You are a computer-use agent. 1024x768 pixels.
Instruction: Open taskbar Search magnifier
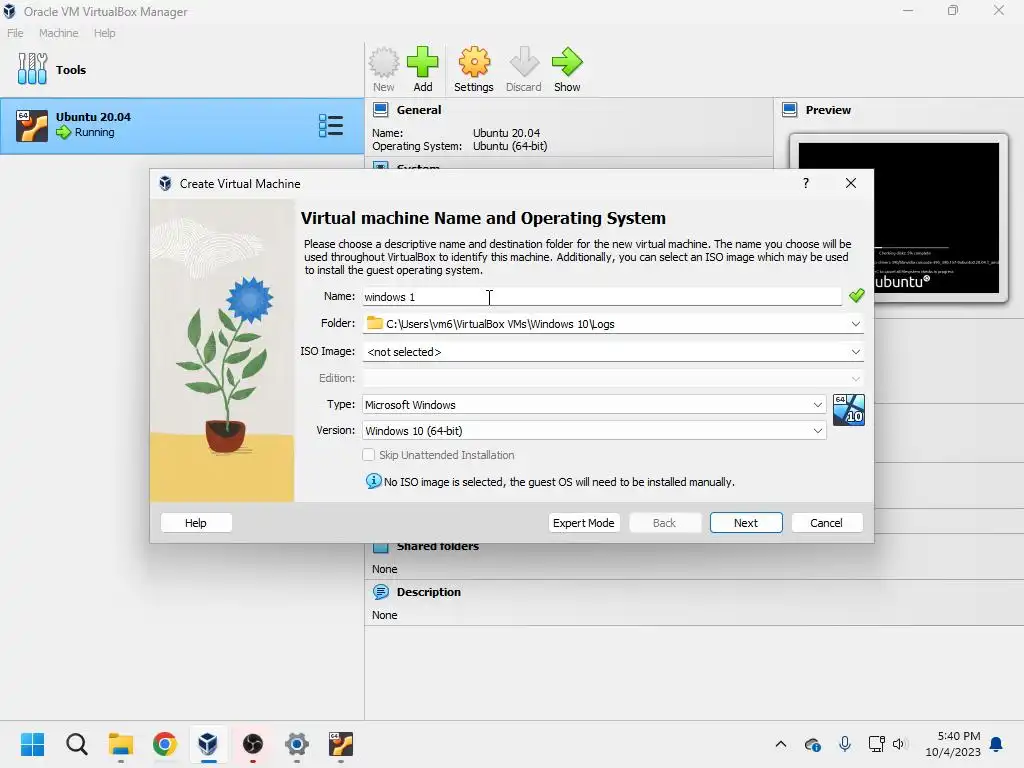76,744
